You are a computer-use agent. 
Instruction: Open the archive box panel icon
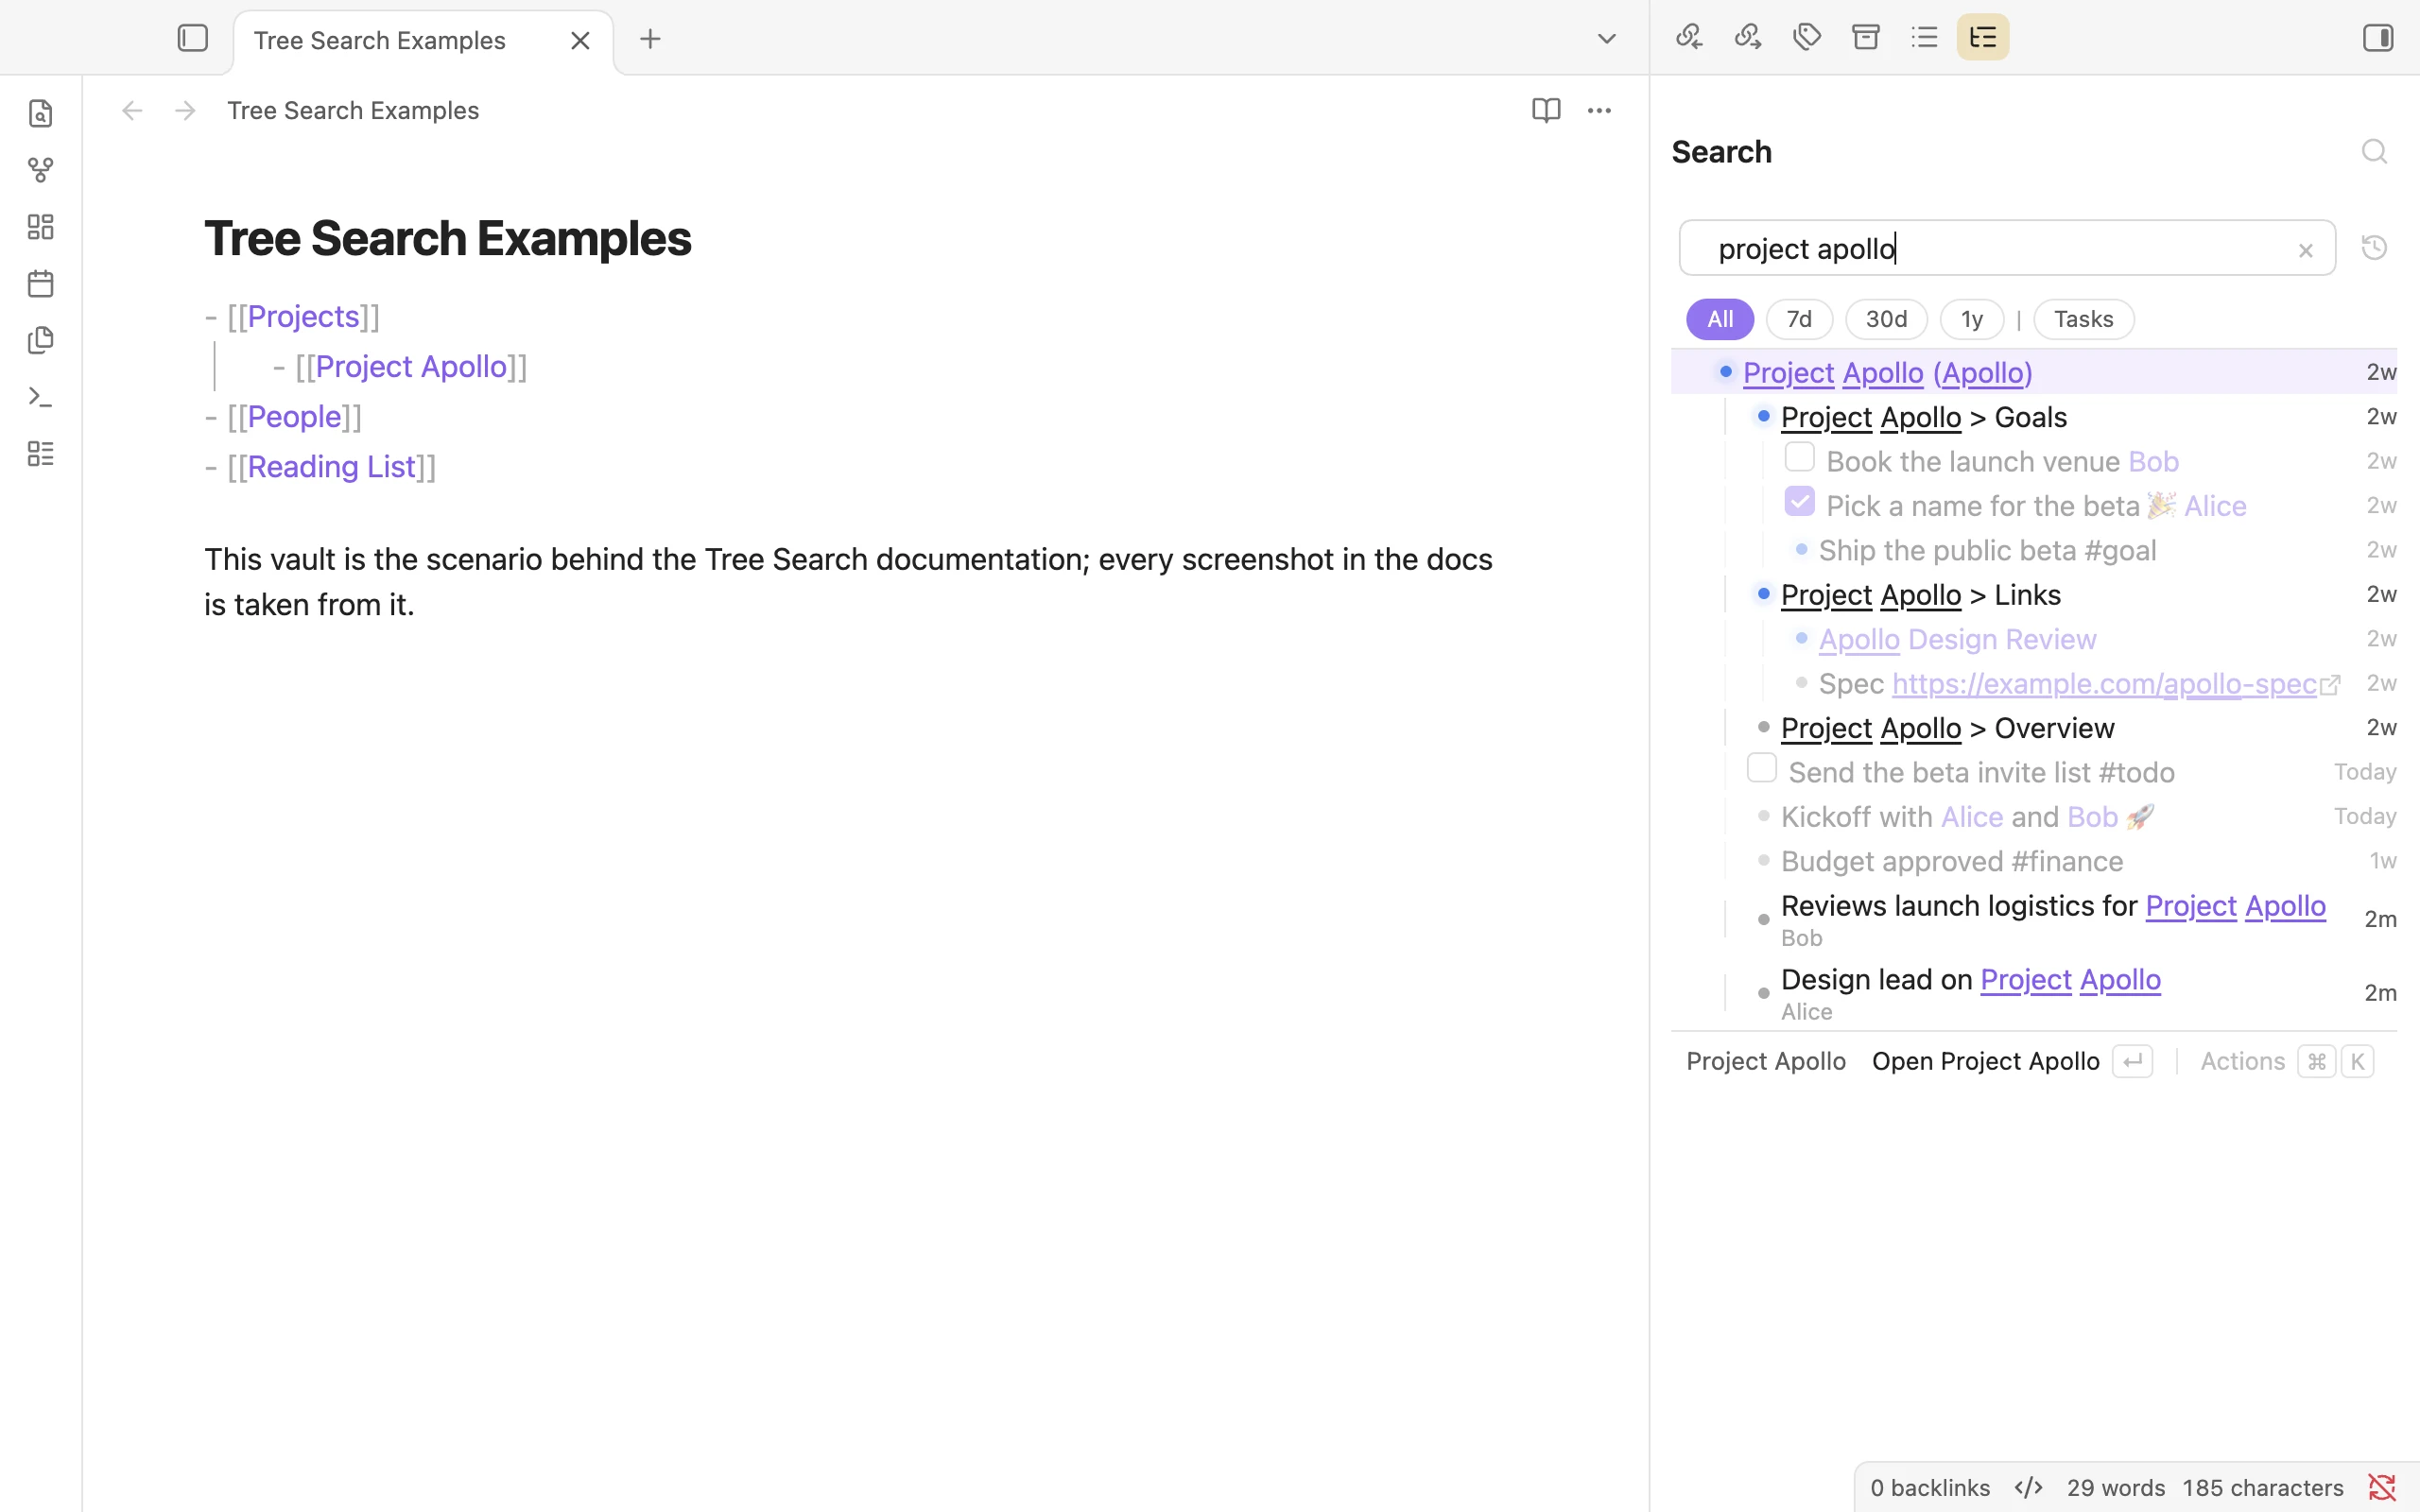pyautogui.click(x=1866, y=37)
